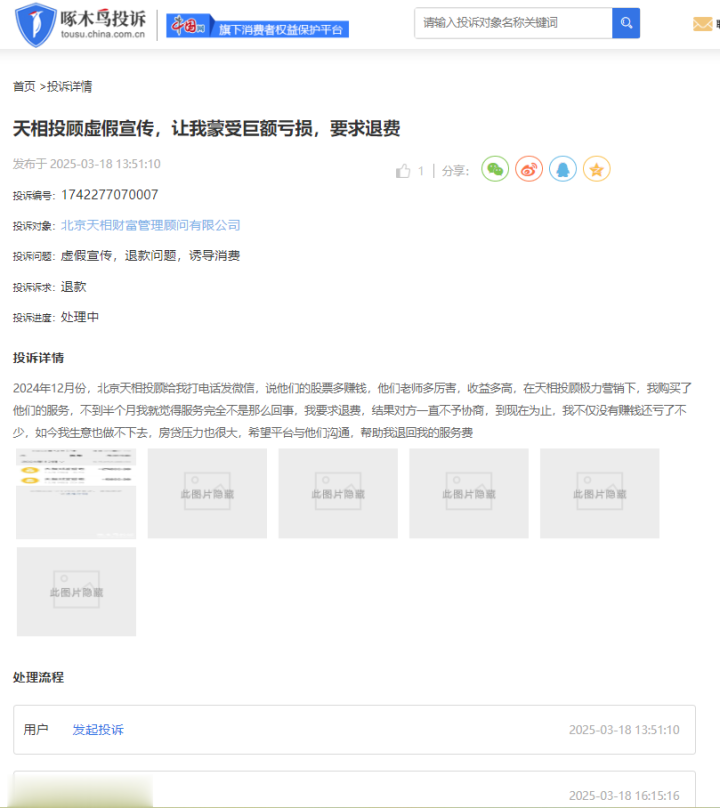Click the 用户 label in process row
The image size is (720, 808).
click(x=36, y=730)
